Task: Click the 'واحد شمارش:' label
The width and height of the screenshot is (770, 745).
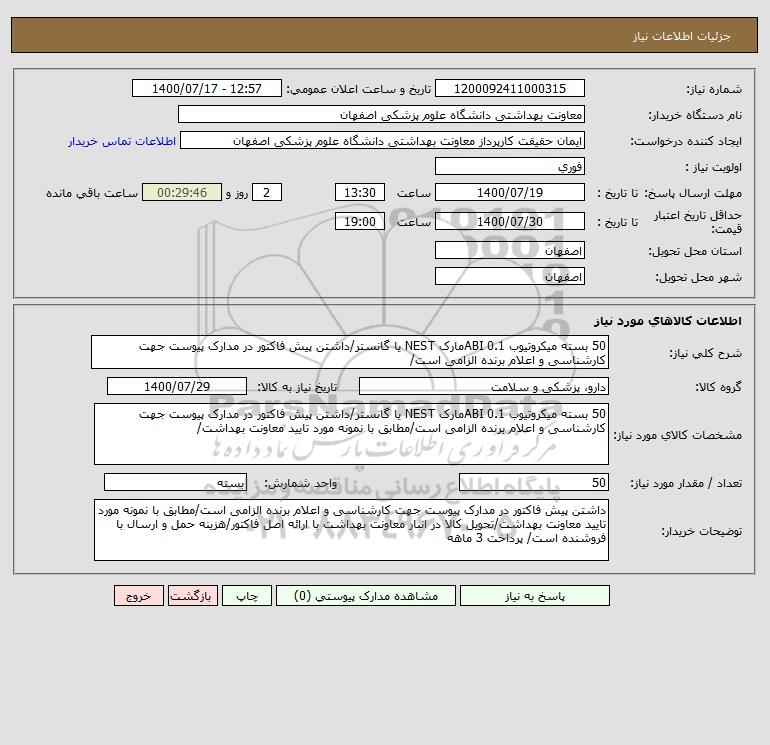Action: 301,483
